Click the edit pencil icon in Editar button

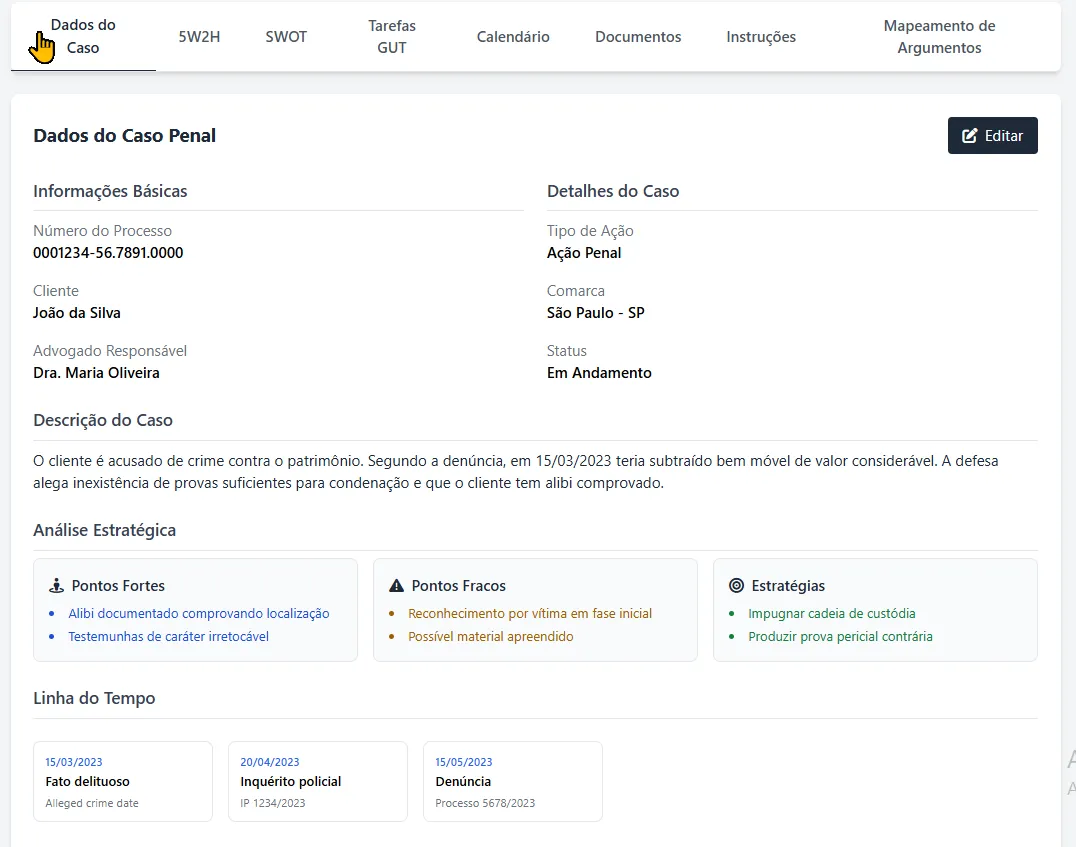(x=969, y=136)
